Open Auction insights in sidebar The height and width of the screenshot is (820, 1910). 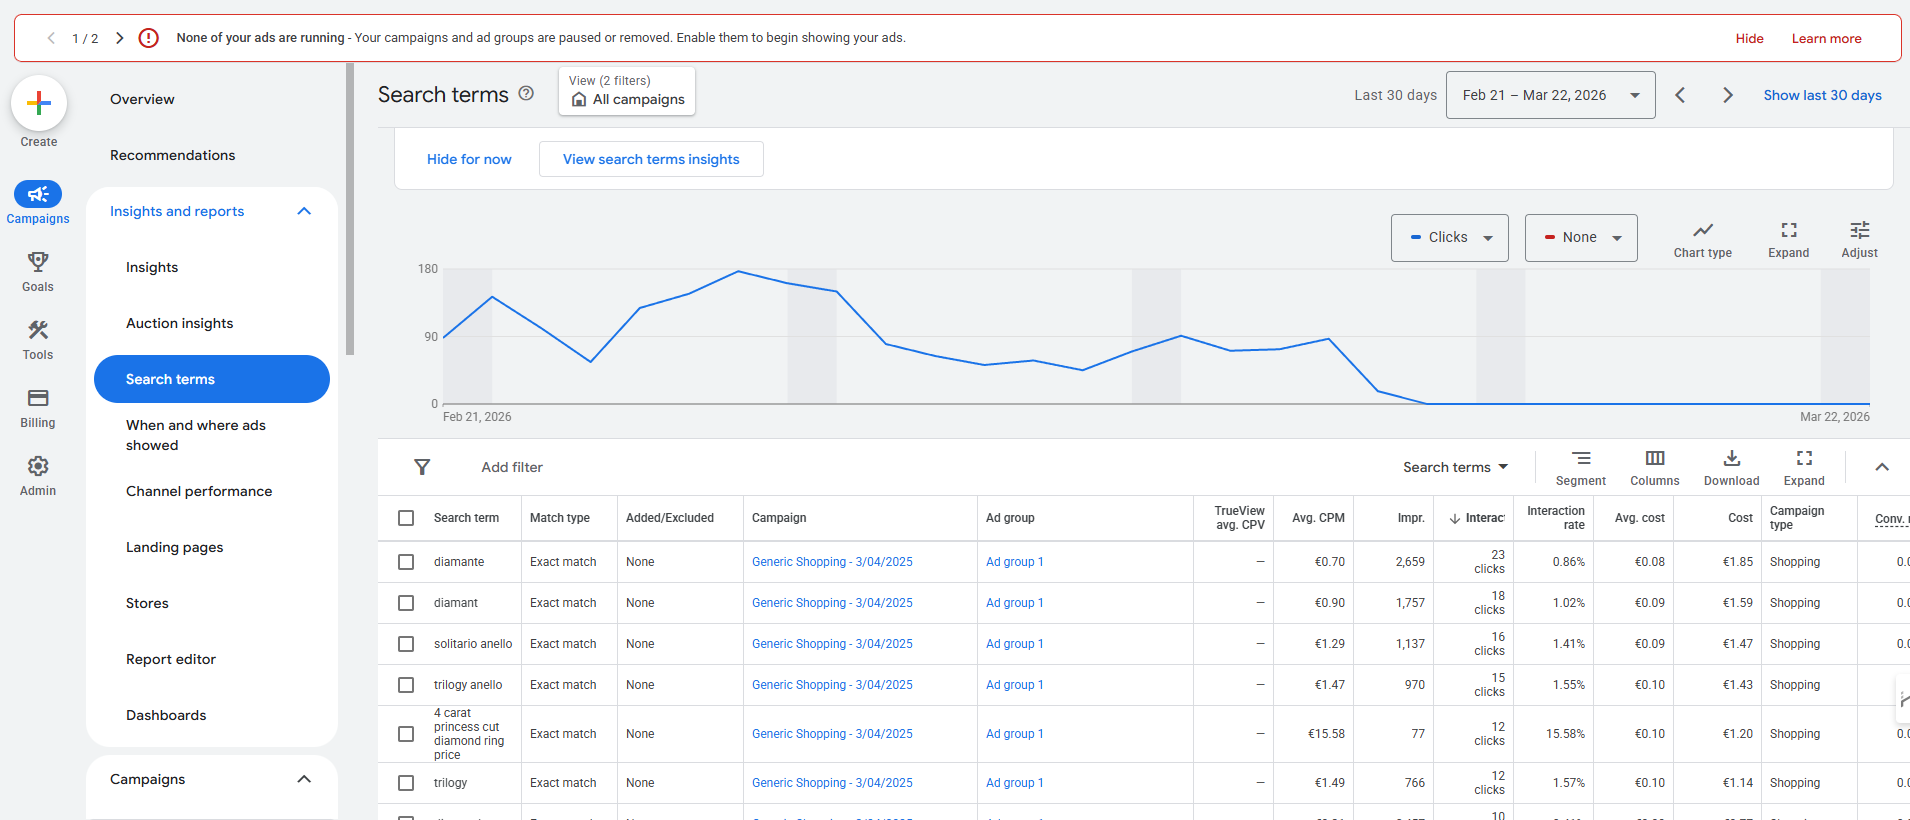179,323
